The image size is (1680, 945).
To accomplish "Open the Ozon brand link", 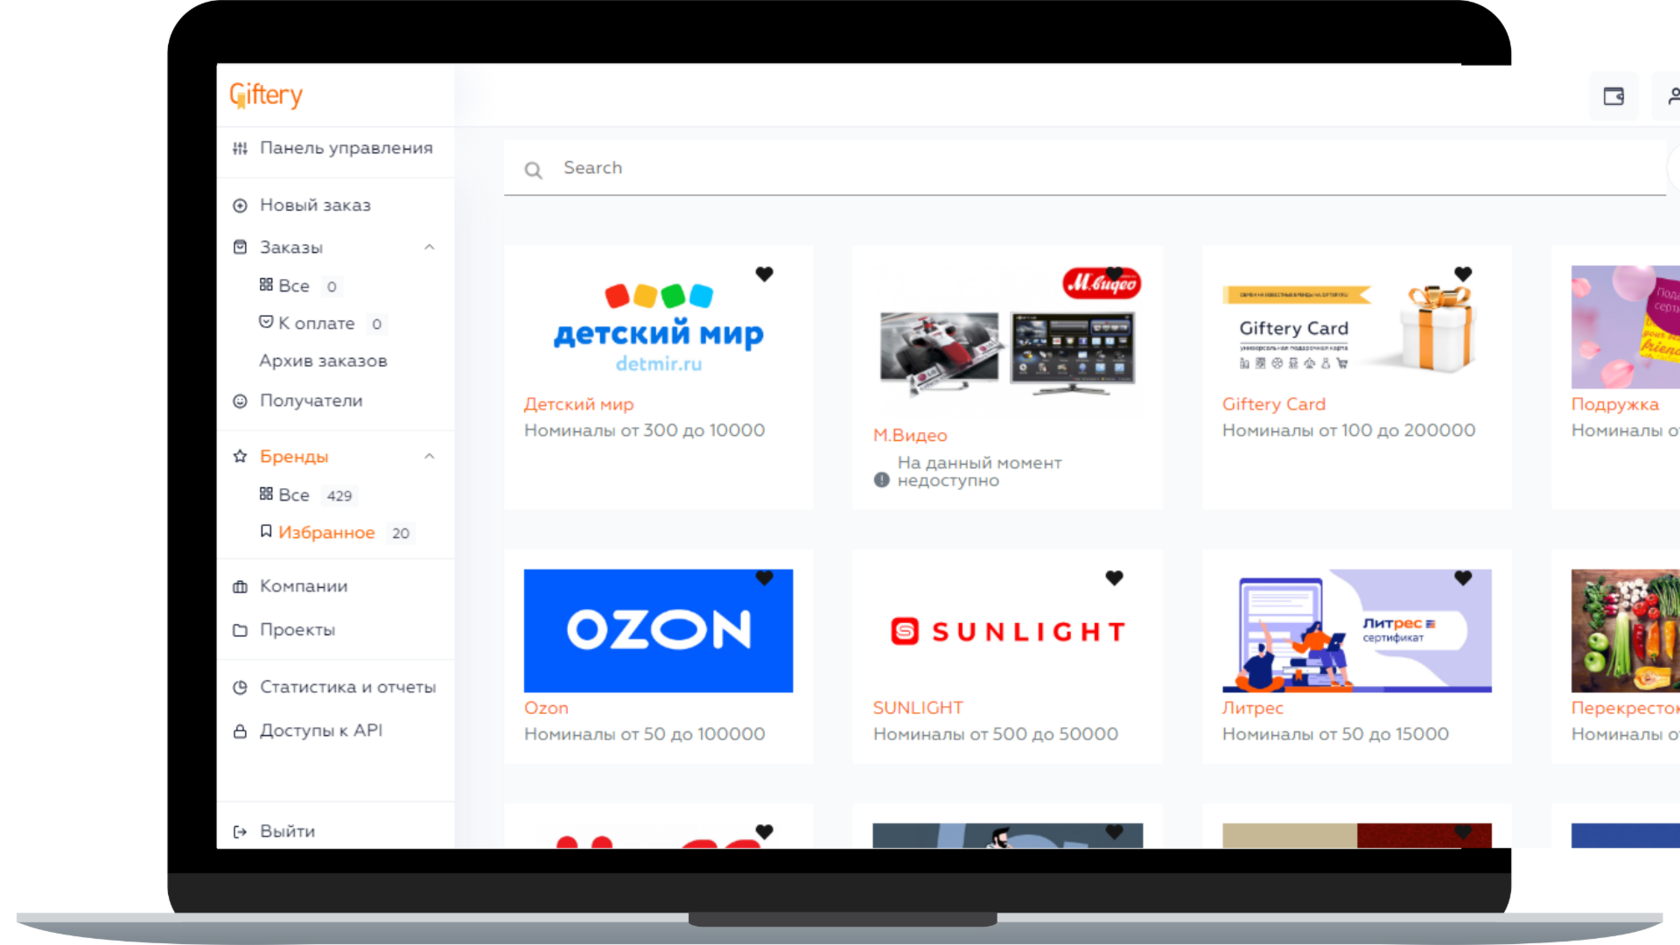I will tap(546, 708).
